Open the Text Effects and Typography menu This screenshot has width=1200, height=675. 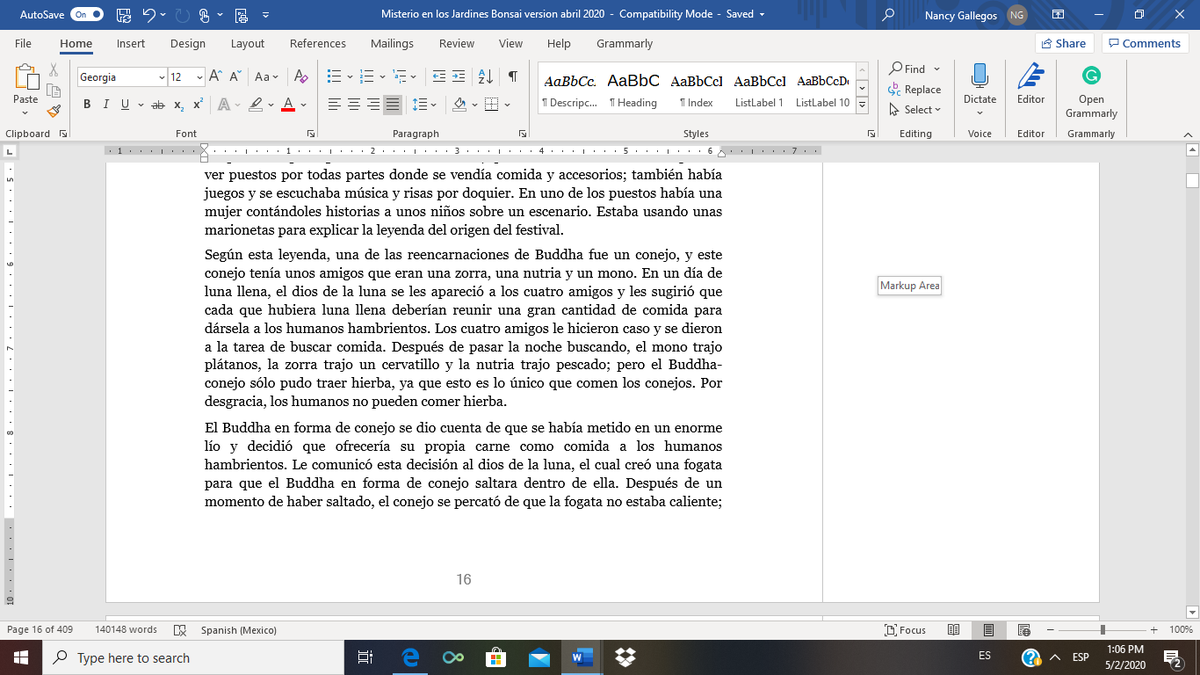(224, 104)
